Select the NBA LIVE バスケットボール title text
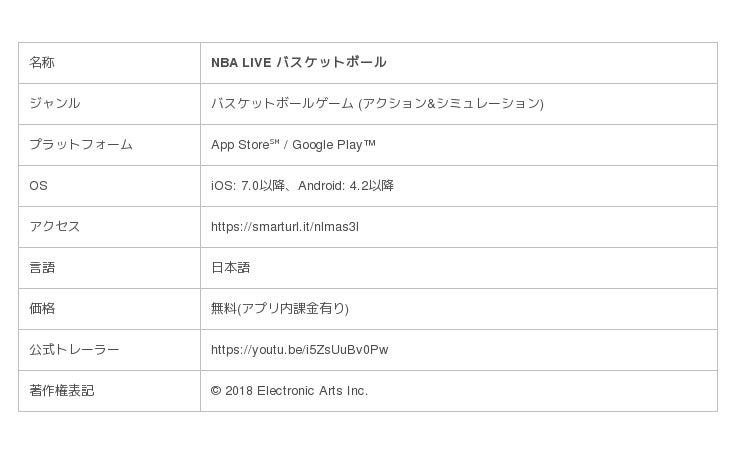Viewport: 740px width, 452px height. [298, 63]
